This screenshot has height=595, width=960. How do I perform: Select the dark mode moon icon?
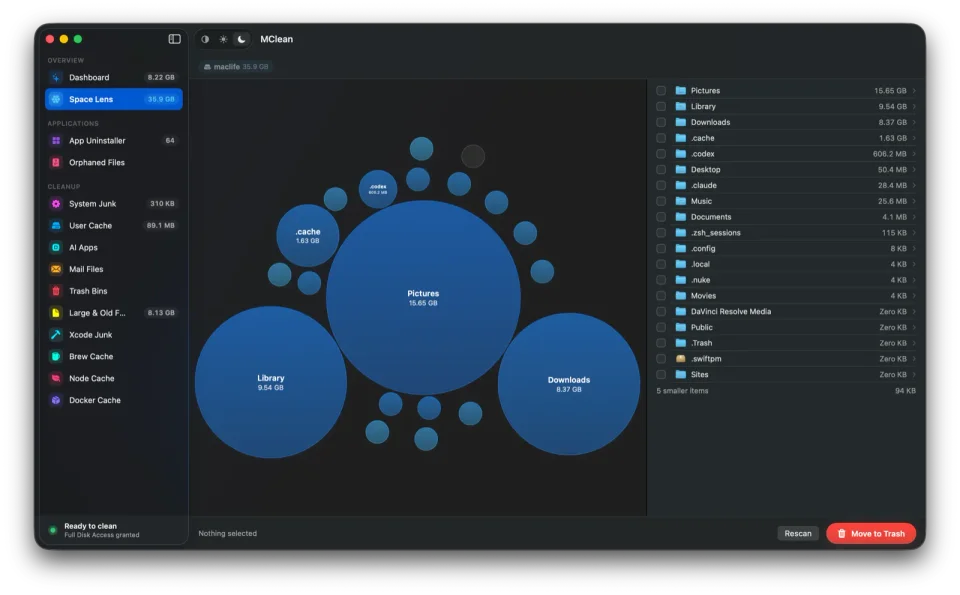242,39
